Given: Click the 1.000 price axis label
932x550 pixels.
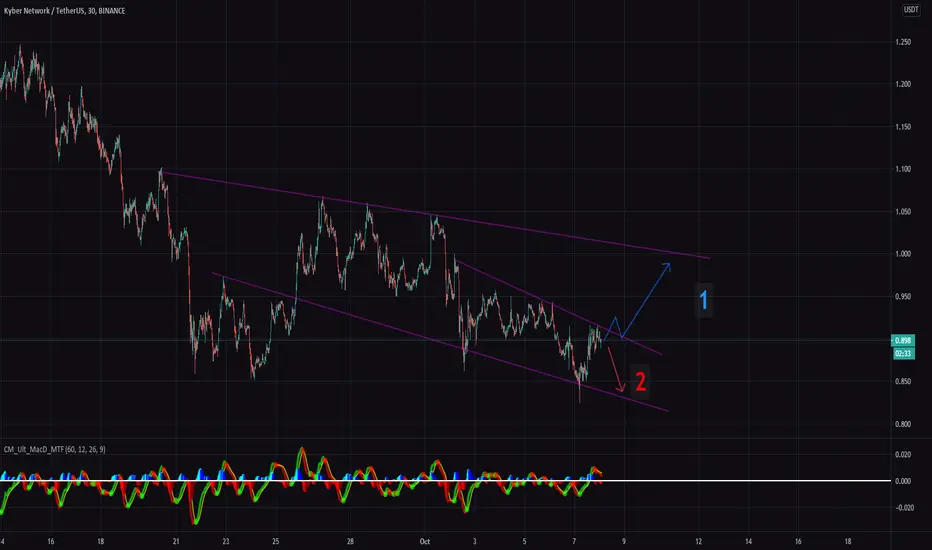Looking at the screenshot, I should [x=903, y=254].
